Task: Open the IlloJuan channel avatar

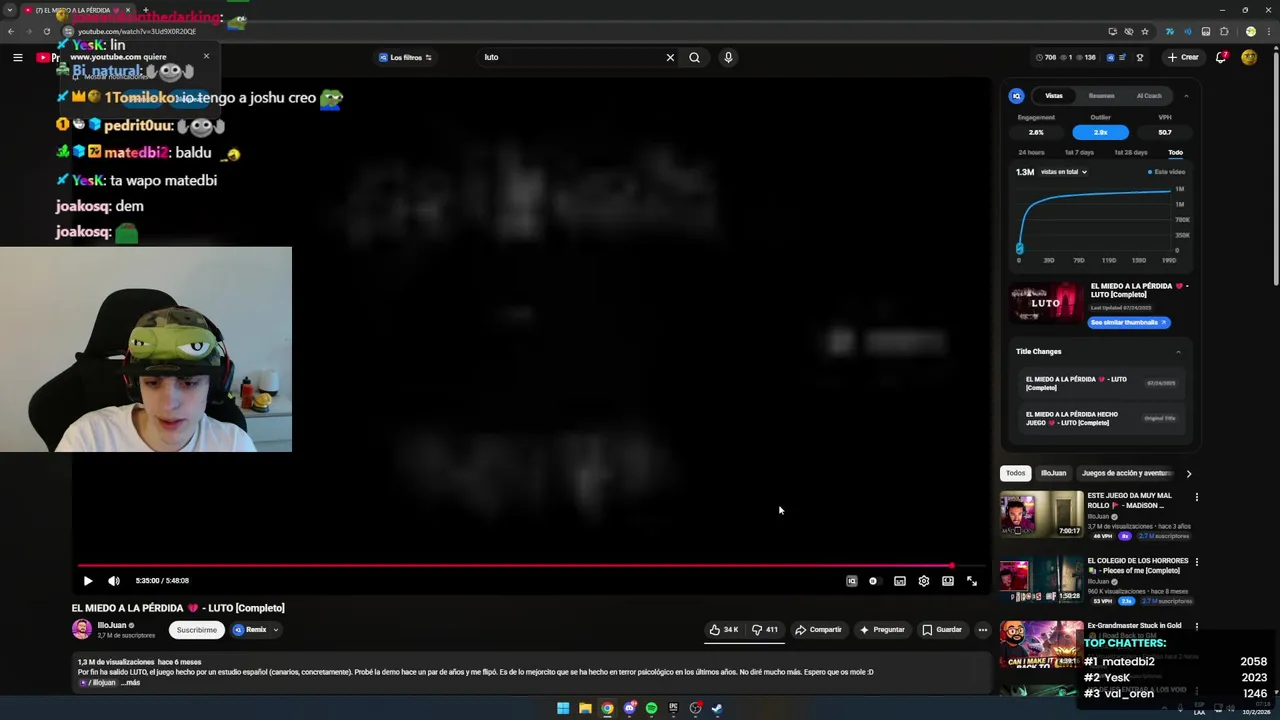Action: (x=81, y=629)
